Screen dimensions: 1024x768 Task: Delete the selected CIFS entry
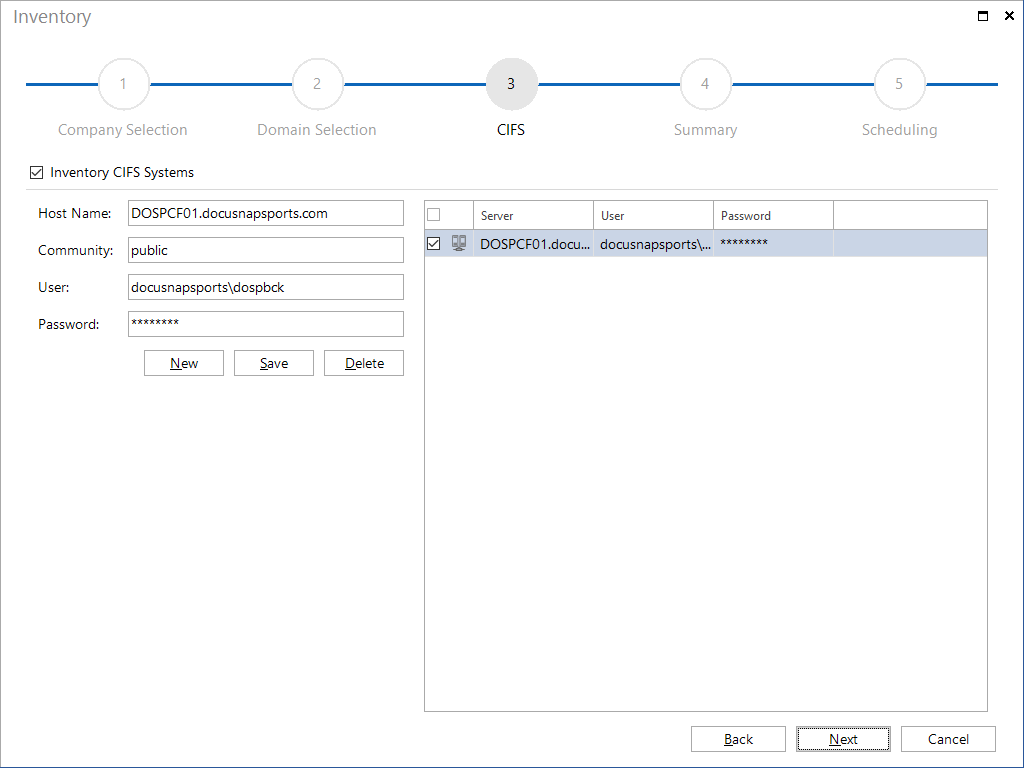[364, 363]
